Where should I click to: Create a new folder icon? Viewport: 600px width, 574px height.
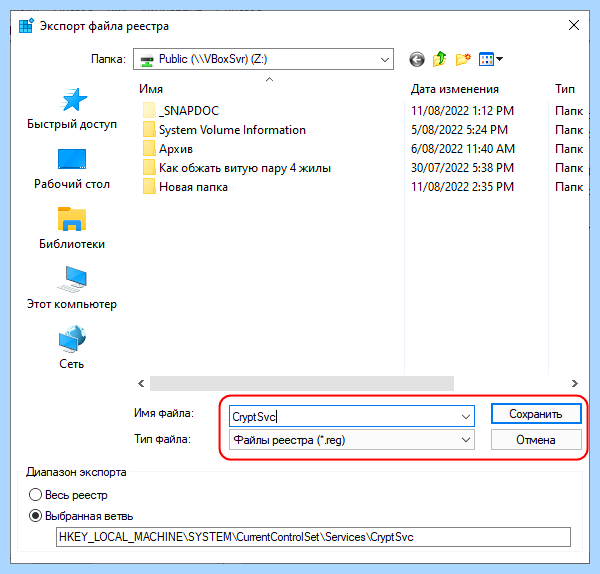coord(463,59)
